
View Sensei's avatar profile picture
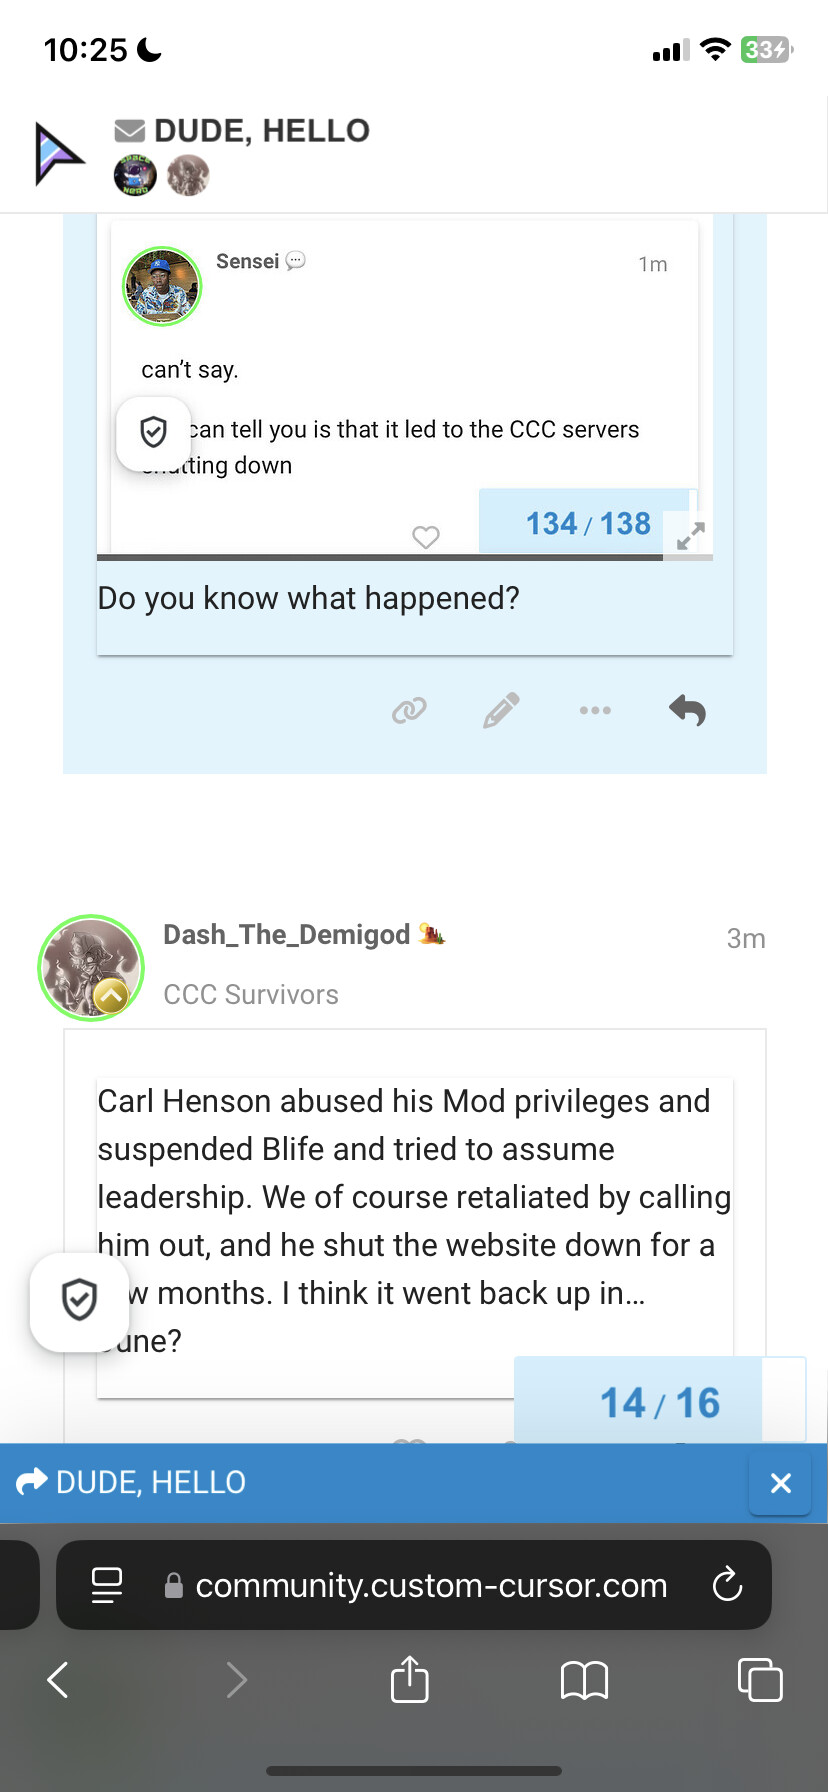coord(162,286)
